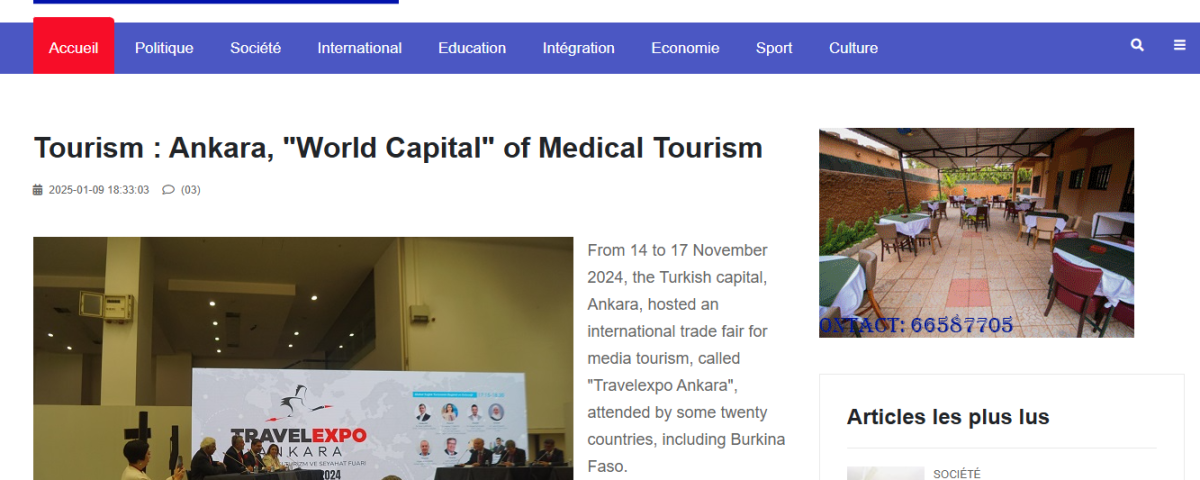Go to the Accueil home tab
The width and height of the screenshot is (1200, 480).
point(73,48)
